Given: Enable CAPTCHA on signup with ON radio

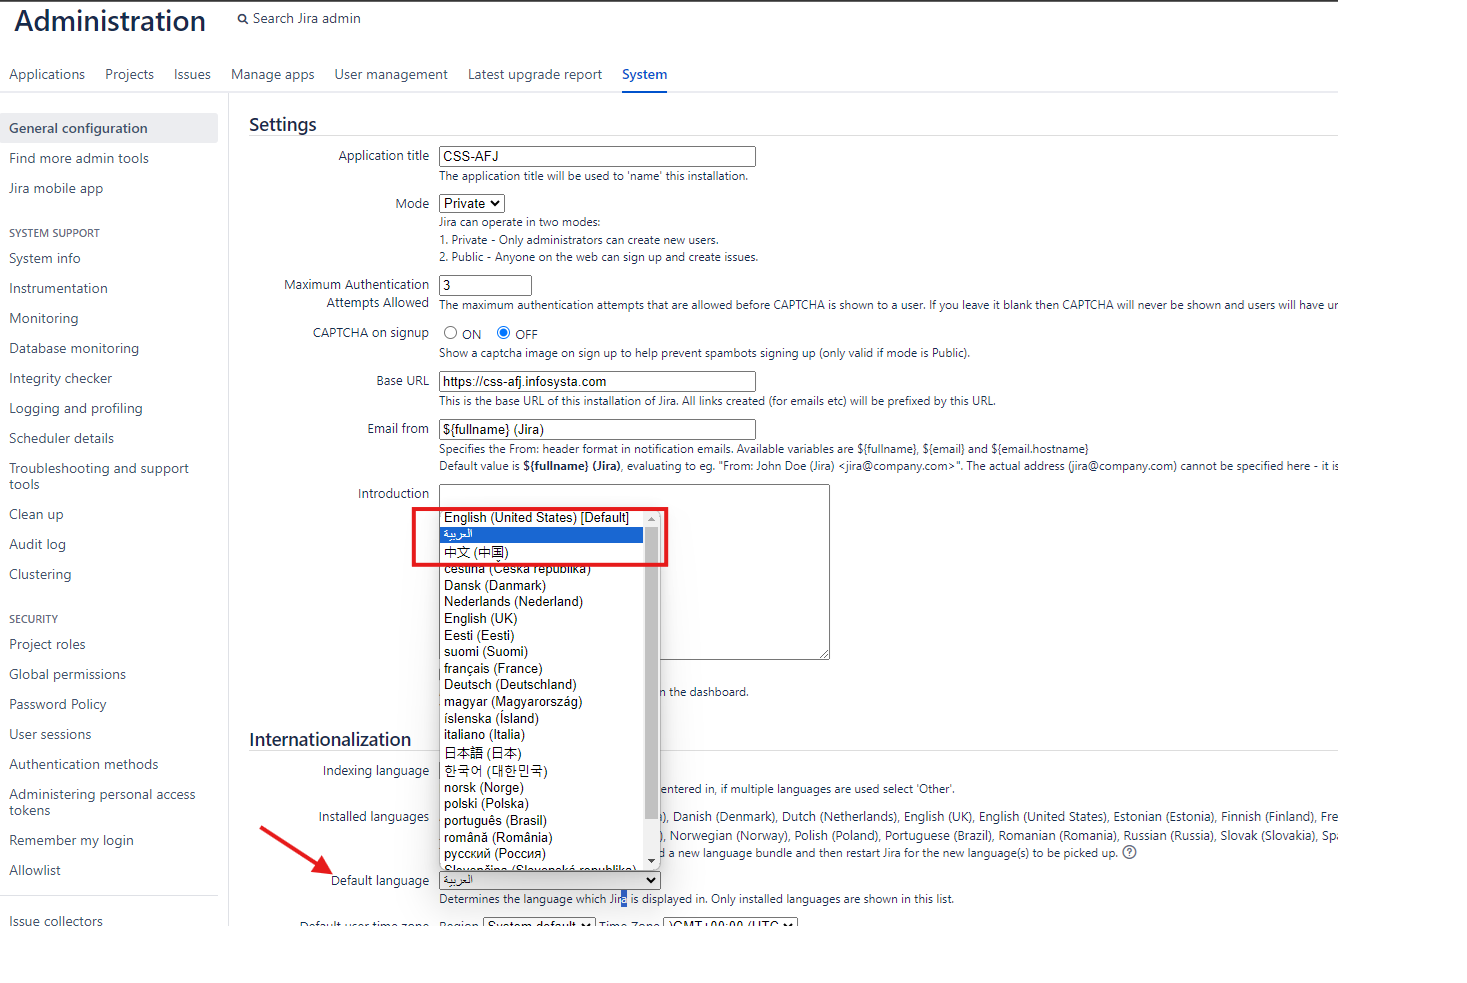Looking at the screenshot, I should point(450,332).
